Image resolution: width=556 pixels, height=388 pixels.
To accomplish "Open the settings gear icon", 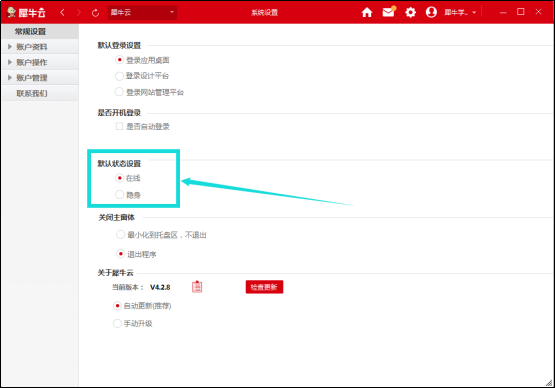I will 410,12.
